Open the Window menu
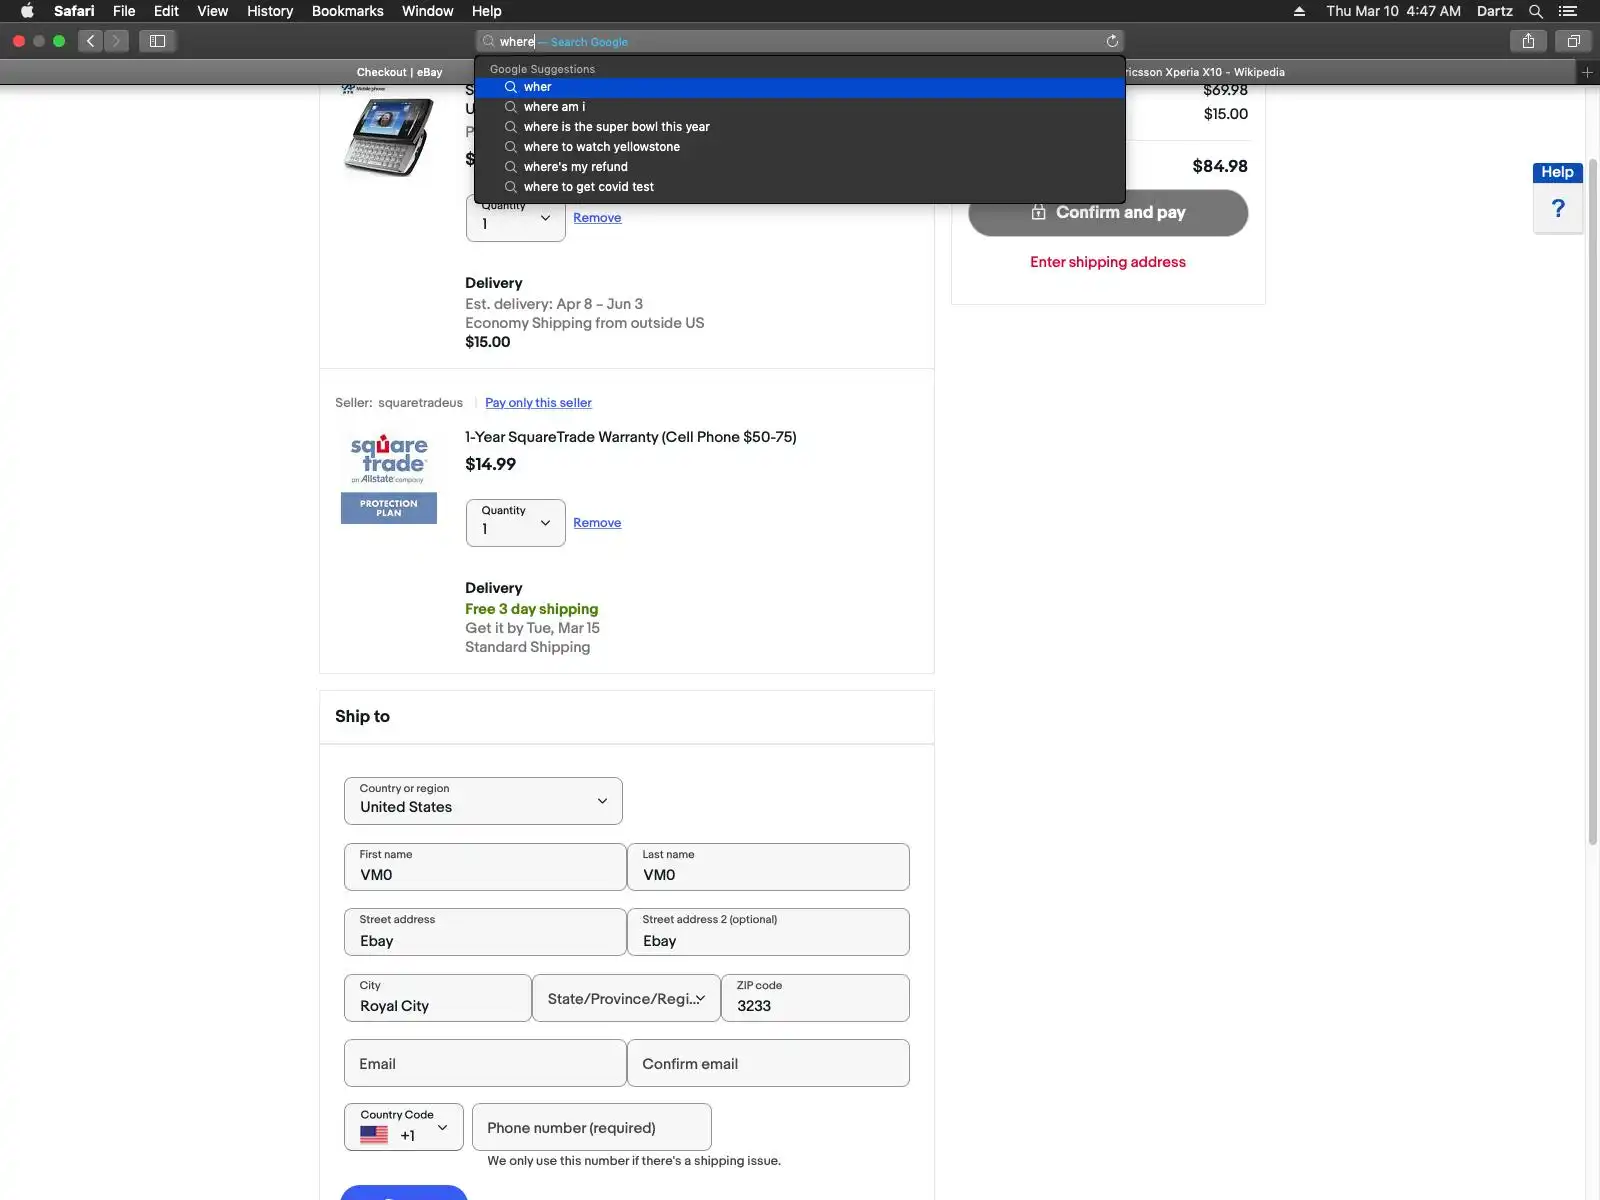The width and height of the screenshot is (1600, 1200). click(x=427, y=11)
